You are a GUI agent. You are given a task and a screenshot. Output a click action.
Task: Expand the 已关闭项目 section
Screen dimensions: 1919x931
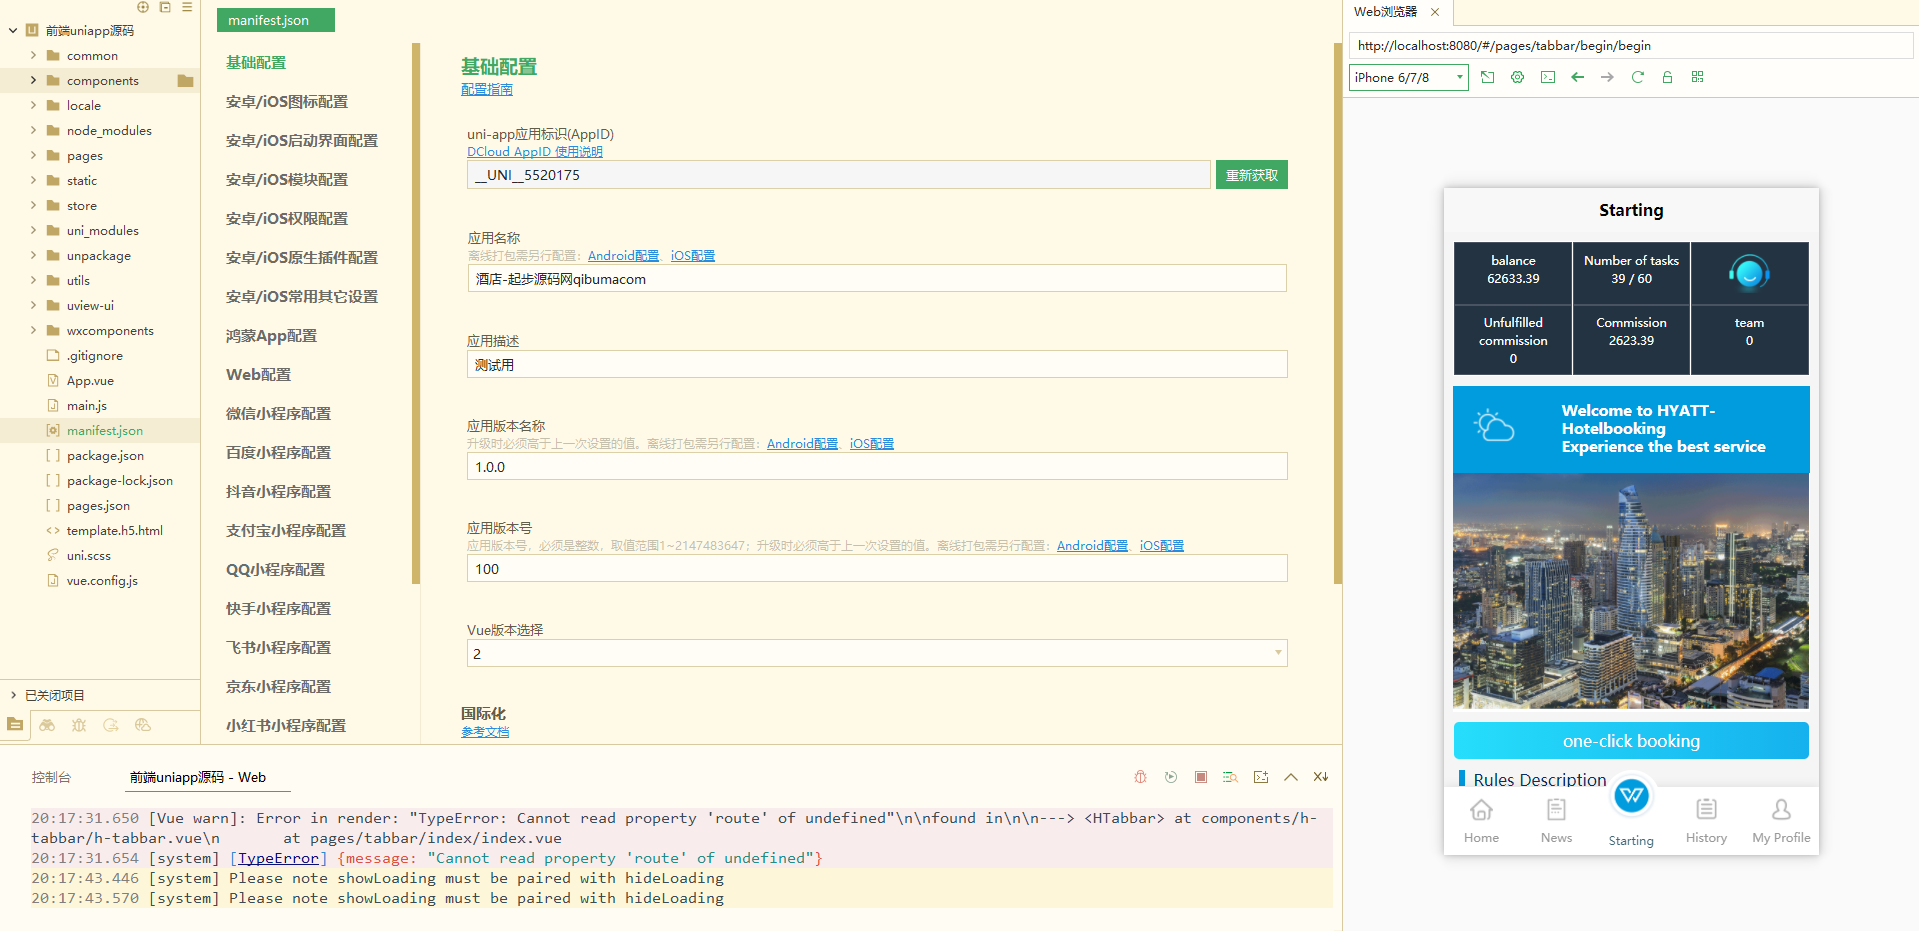[13, 695]
